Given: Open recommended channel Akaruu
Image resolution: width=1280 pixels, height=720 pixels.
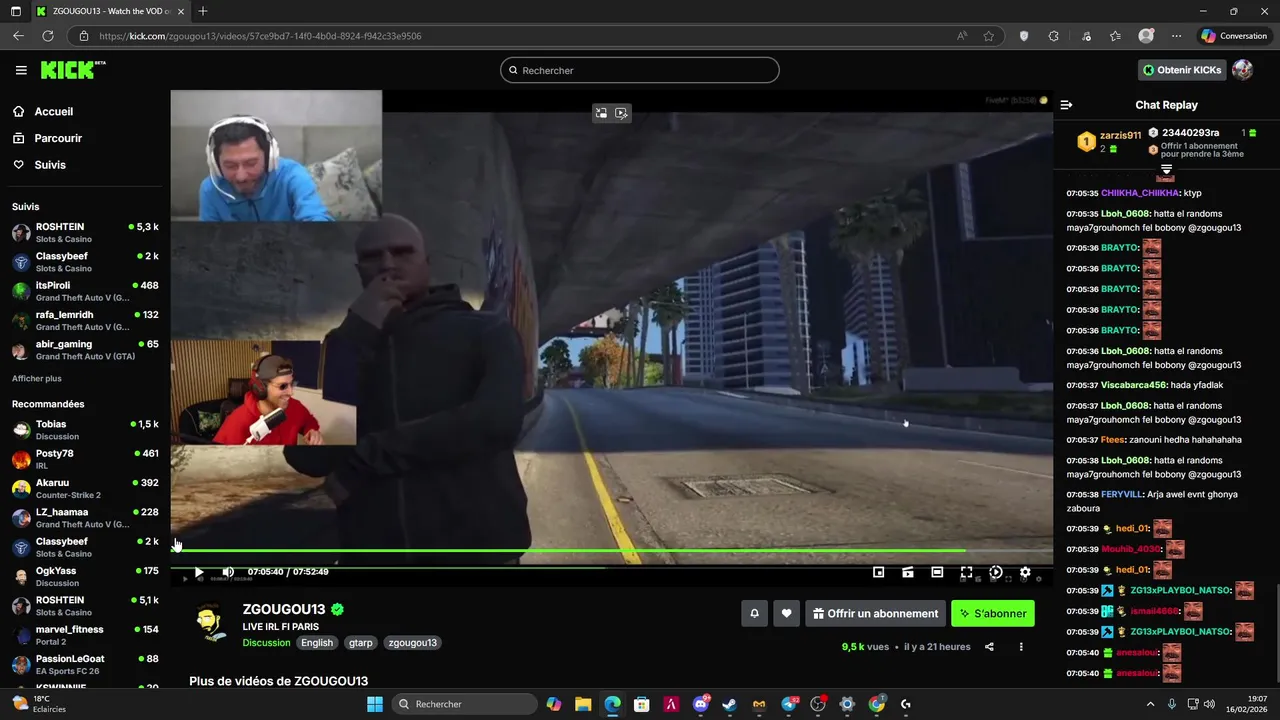Looking at the screenshot, I should coord(85,488).
